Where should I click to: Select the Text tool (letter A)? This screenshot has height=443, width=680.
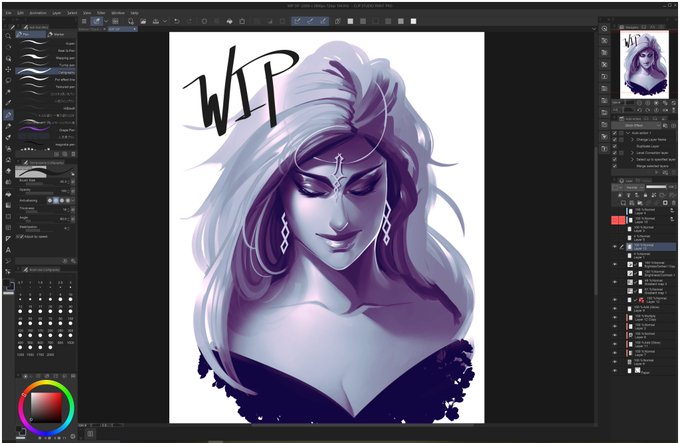point(8,250)
